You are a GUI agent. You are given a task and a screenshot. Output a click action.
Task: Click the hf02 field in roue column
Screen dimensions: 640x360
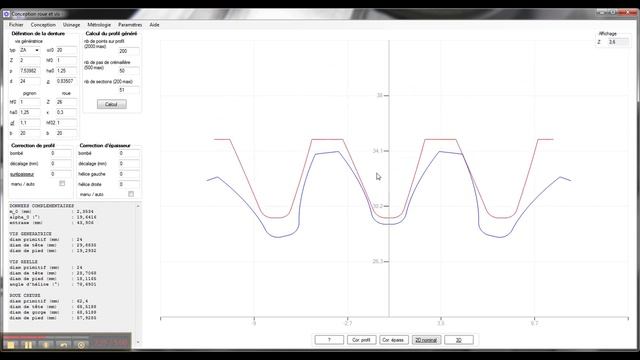point(66,123)
